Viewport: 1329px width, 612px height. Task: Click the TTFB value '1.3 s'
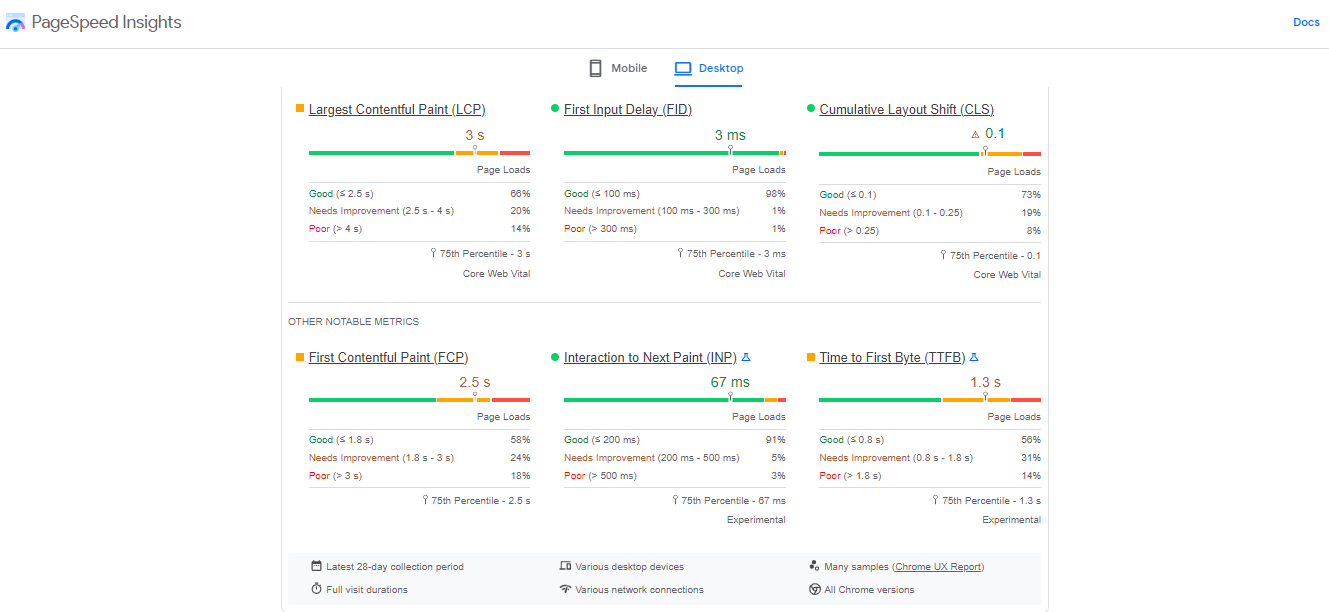[x=985, y=382]
